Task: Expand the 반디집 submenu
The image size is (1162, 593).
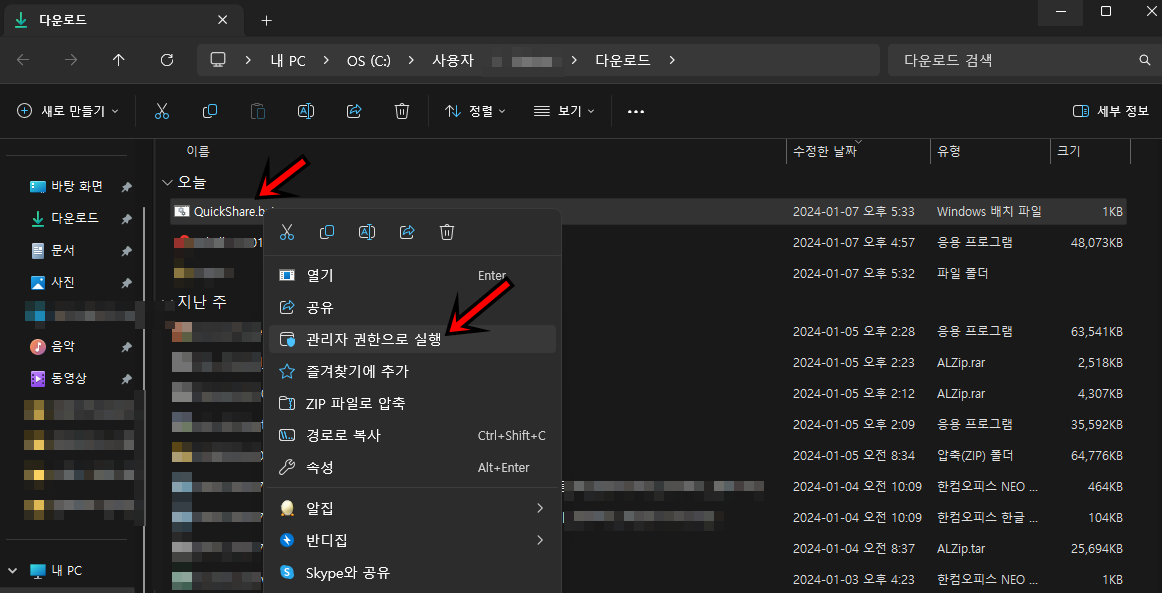Action: [540, 540]
